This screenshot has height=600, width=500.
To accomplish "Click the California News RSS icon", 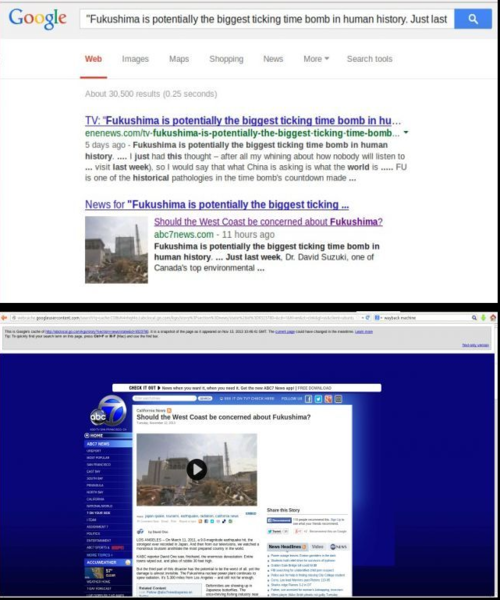I will pos(169,410).
